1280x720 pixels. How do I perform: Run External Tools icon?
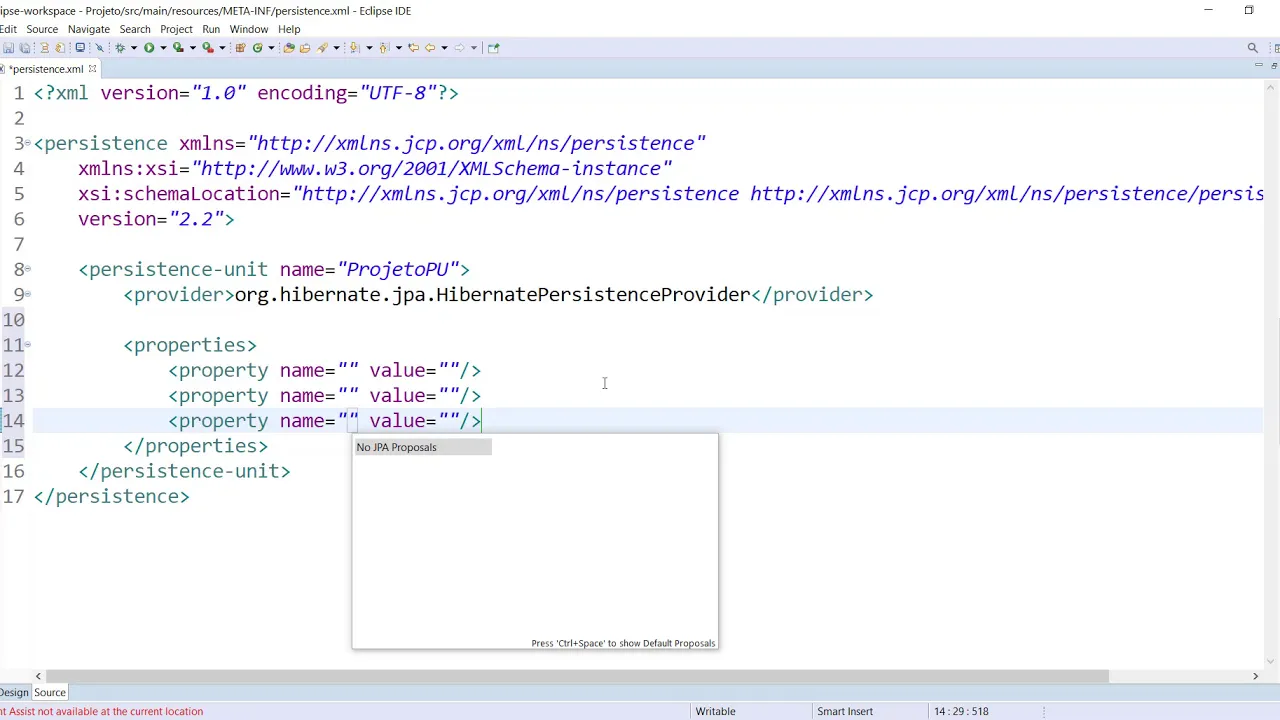click(208, 47)
